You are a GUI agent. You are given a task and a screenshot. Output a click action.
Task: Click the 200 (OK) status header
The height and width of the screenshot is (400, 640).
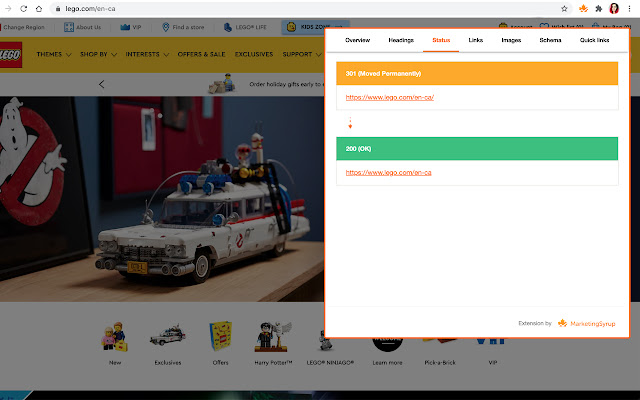pos(477,149)
